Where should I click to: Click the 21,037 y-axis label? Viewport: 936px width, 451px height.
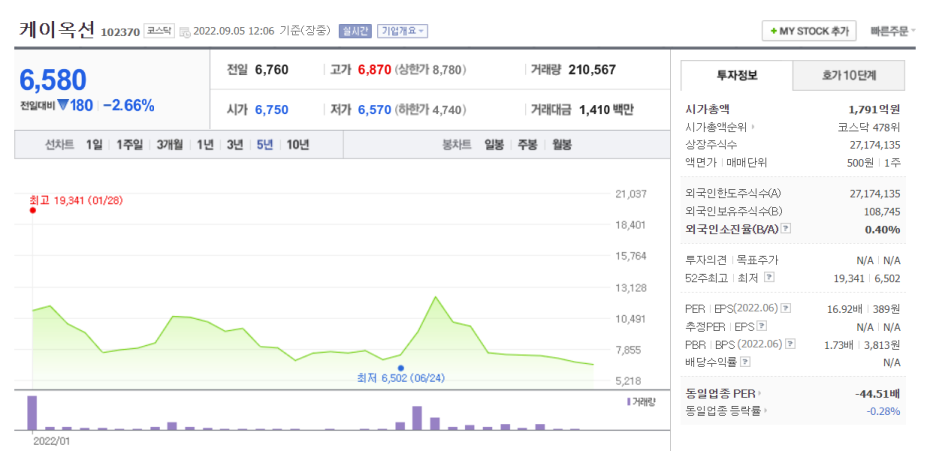point(630,193)
